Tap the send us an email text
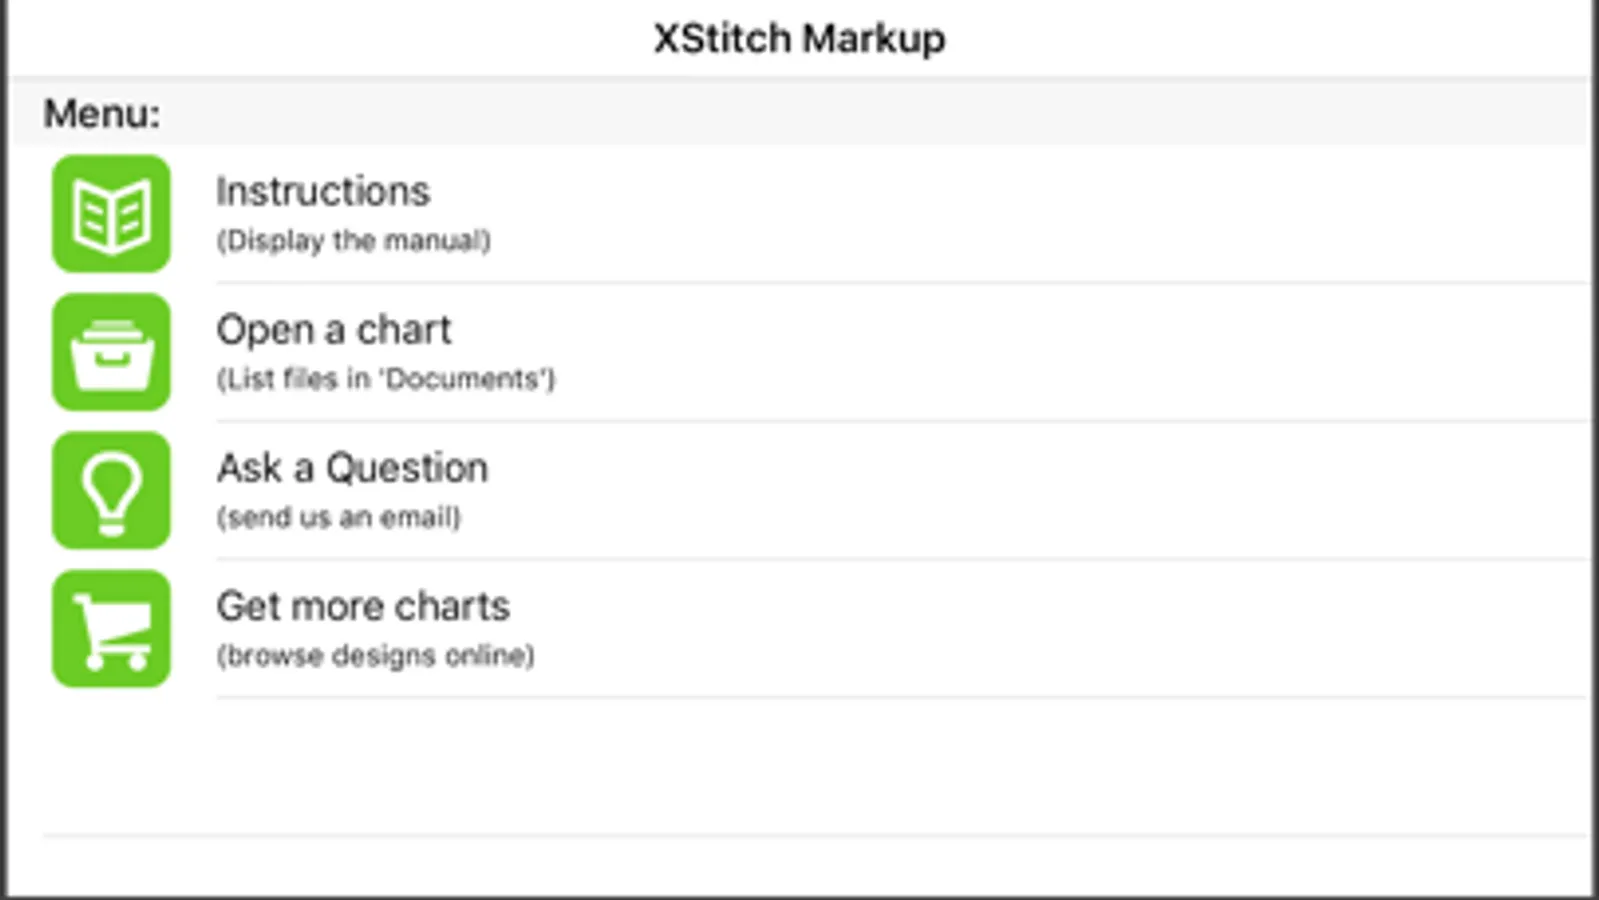 pos(339,517)
